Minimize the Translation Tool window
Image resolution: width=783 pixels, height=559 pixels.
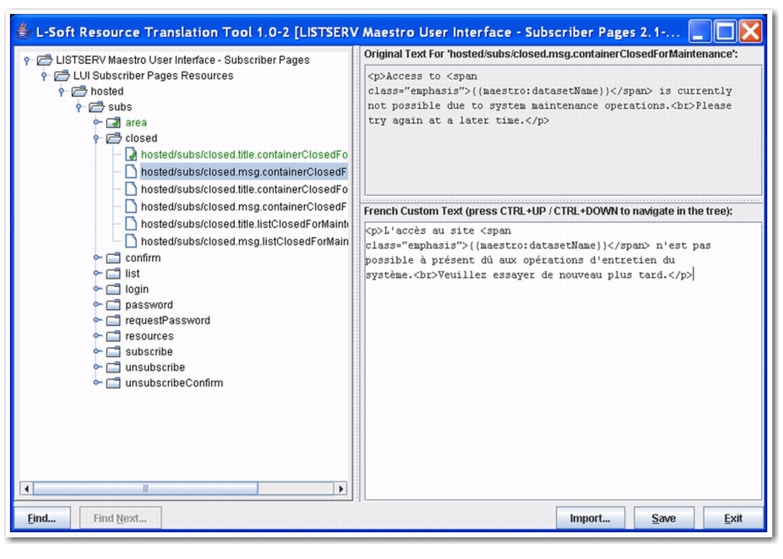(700, 31)
